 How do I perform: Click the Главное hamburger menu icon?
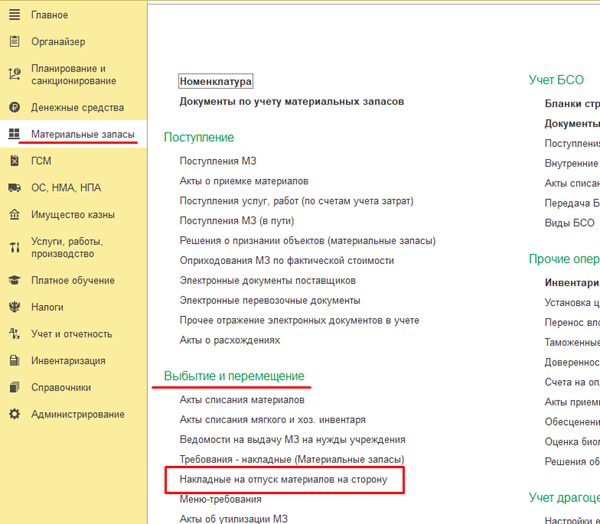[x=15, y=15]
